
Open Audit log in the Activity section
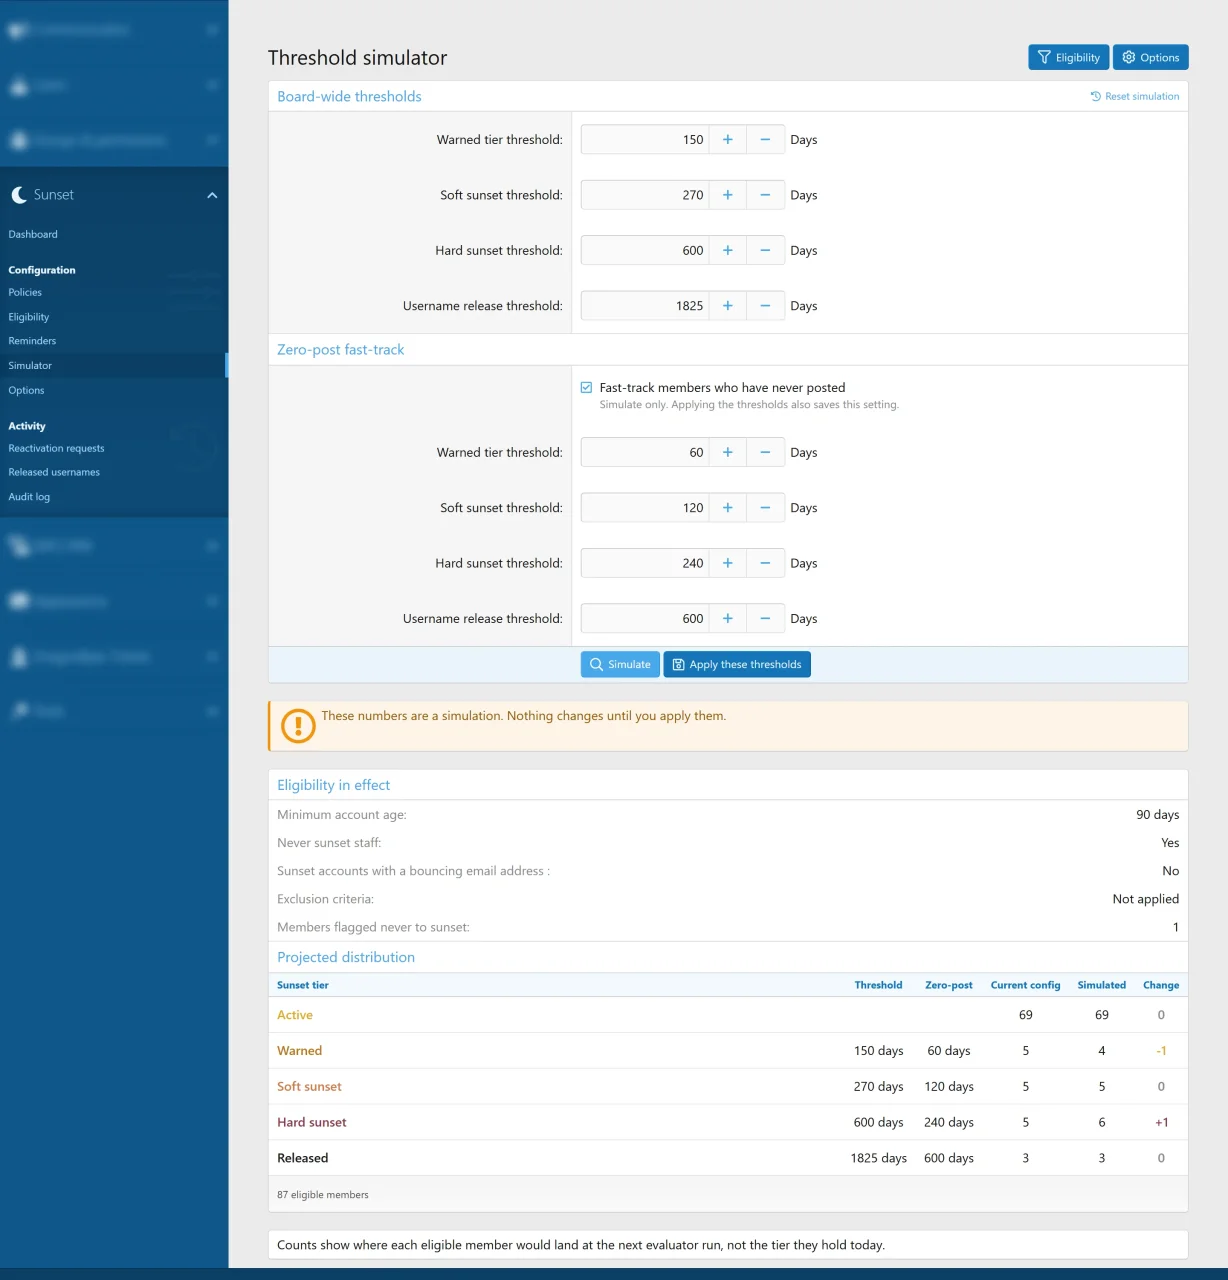(x=29, y=497)
